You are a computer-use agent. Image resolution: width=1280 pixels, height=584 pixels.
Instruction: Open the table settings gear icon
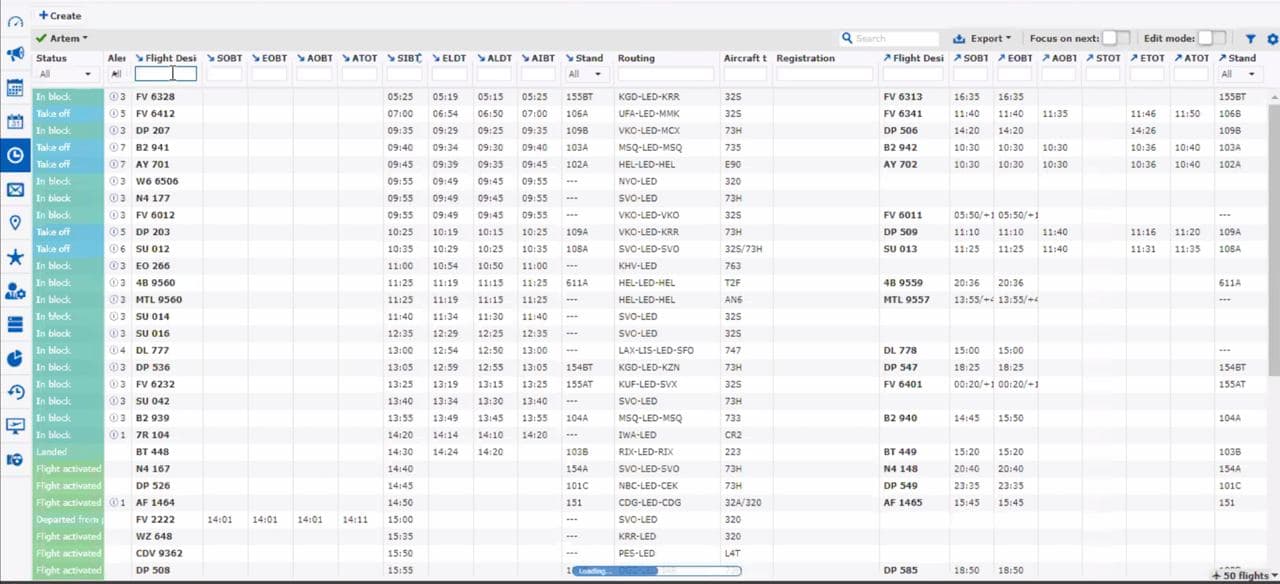tap(1272, 39)
